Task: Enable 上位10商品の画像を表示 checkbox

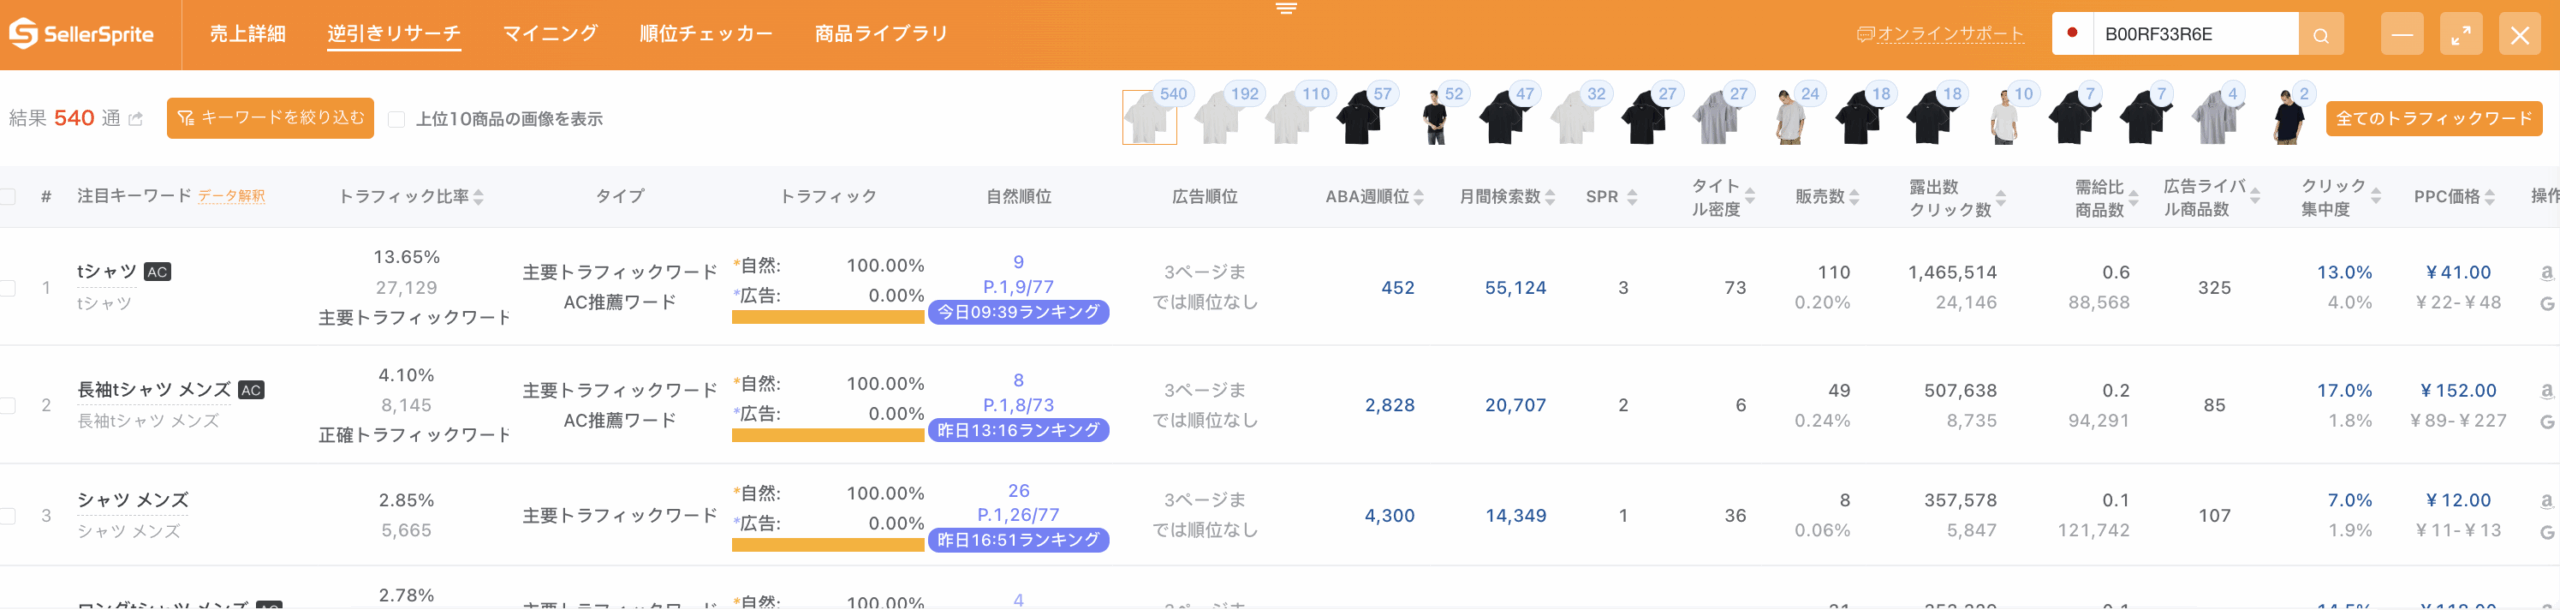Action: tap(396, 119)
